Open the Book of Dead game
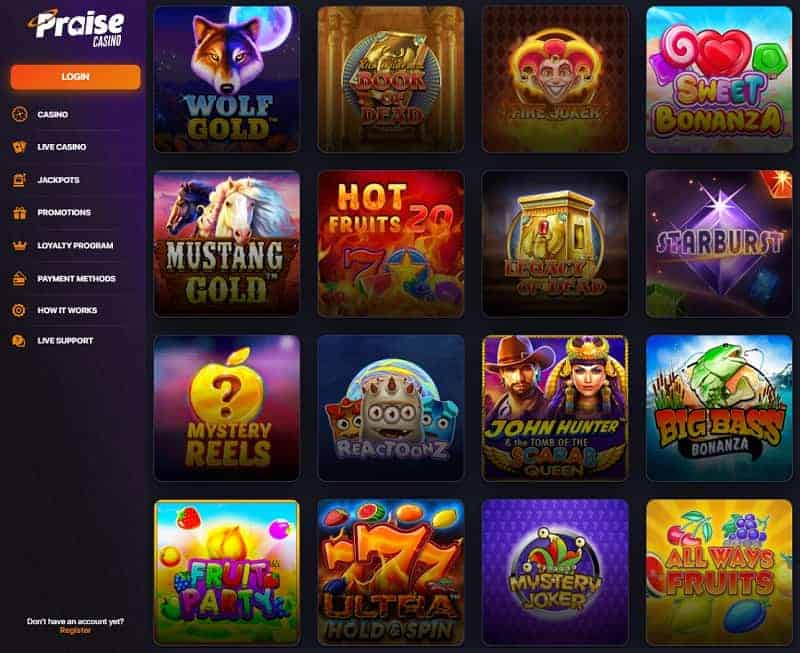800x653 pixels. point(391,79)
